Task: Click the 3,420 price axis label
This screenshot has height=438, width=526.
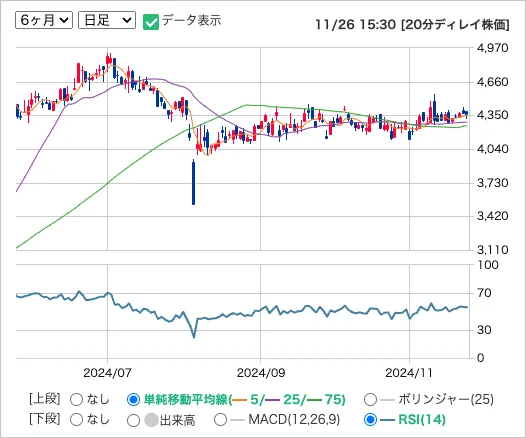Action: pyautogui.click(x=492, y=216)
